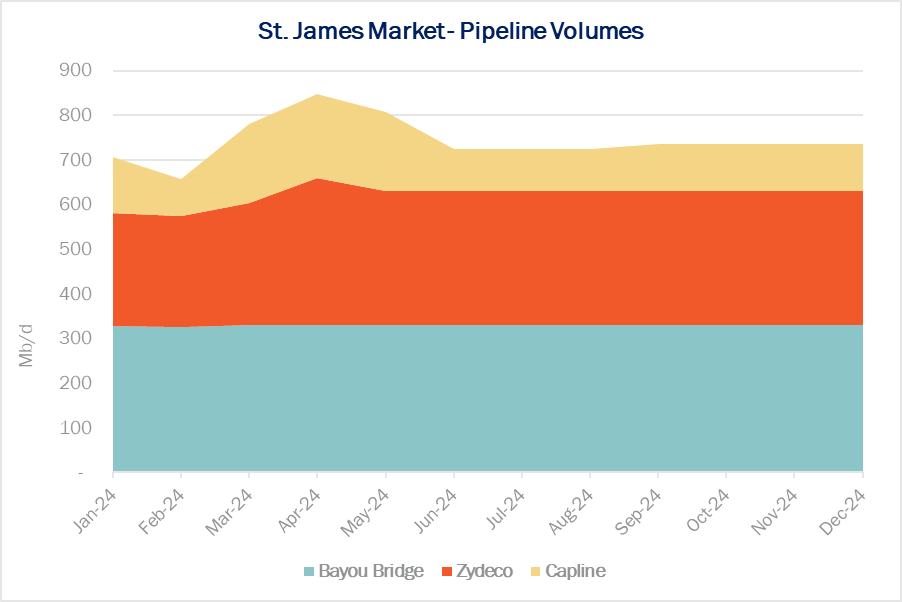The width and height of the screenshot is (902, 602).
Task: Select the Capline legend color swatch
Action: 536,571
